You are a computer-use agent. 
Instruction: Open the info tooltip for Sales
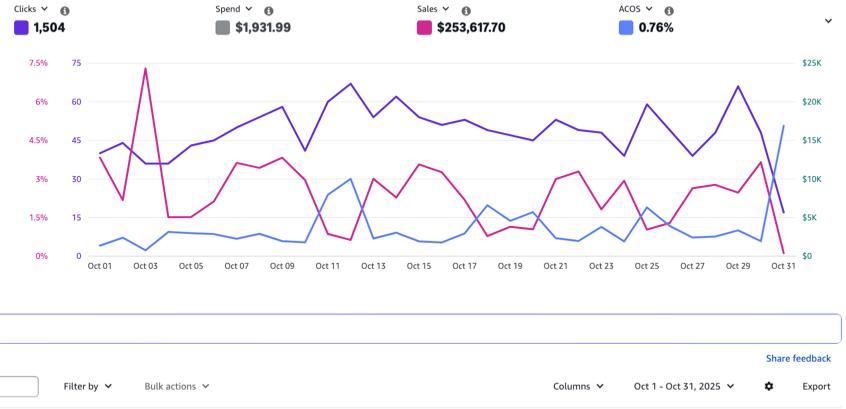point(466,10)
